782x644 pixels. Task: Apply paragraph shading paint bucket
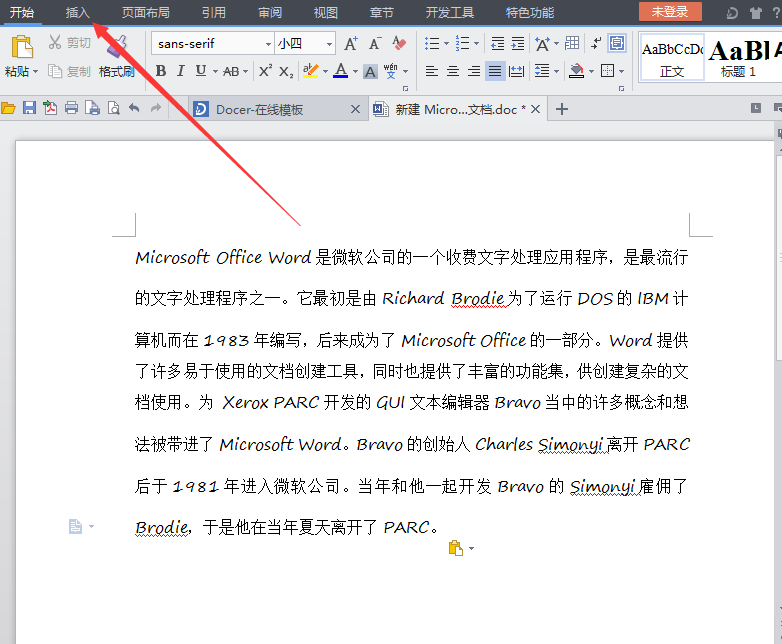pyautogui.click(x=577, y=71)
